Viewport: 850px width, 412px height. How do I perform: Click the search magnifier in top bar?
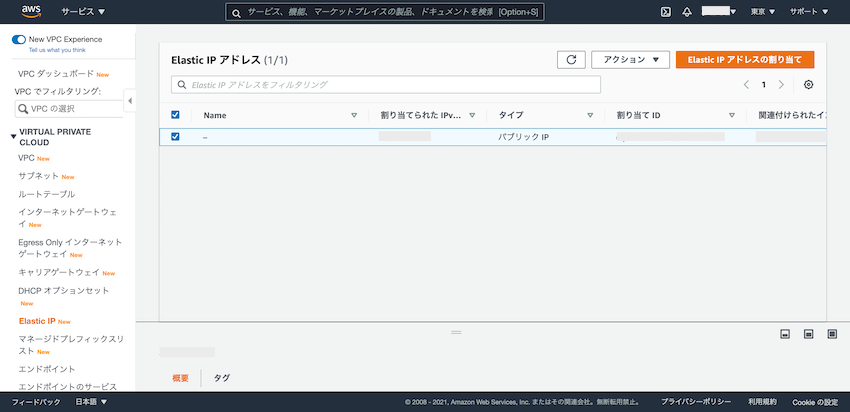pos(236,13)
